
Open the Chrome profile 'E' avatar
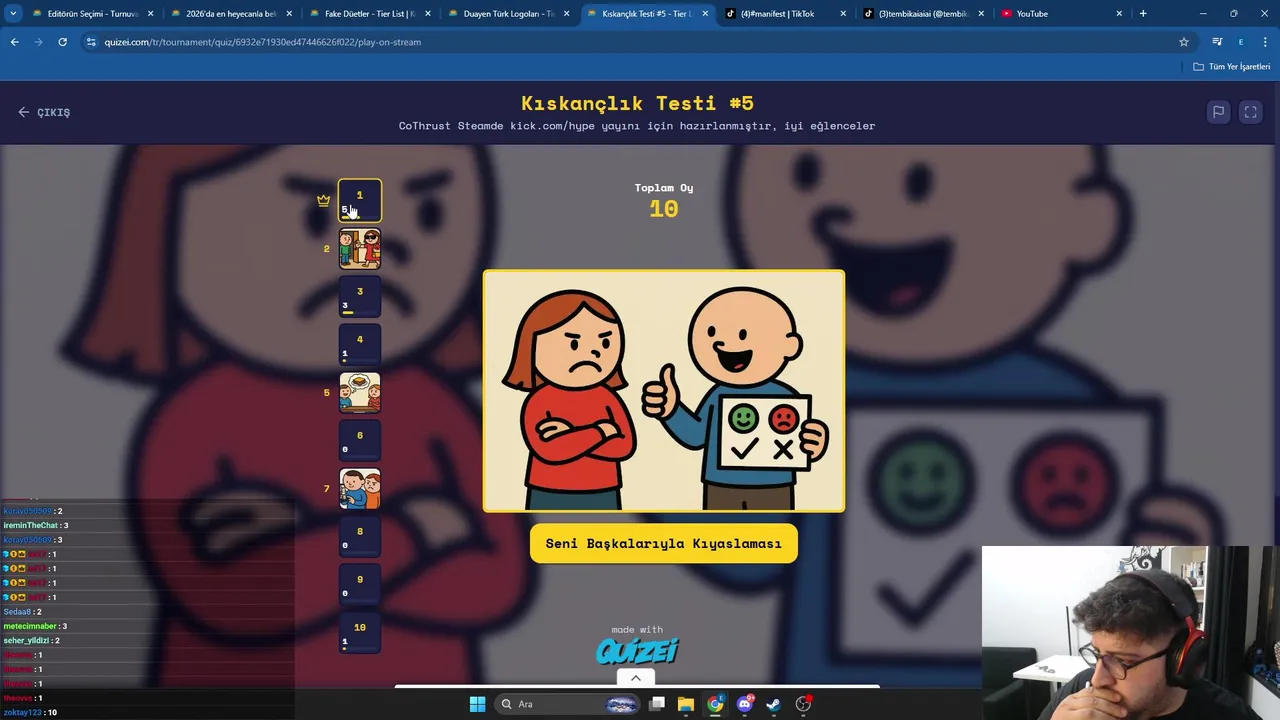(x=1241, y=42)
